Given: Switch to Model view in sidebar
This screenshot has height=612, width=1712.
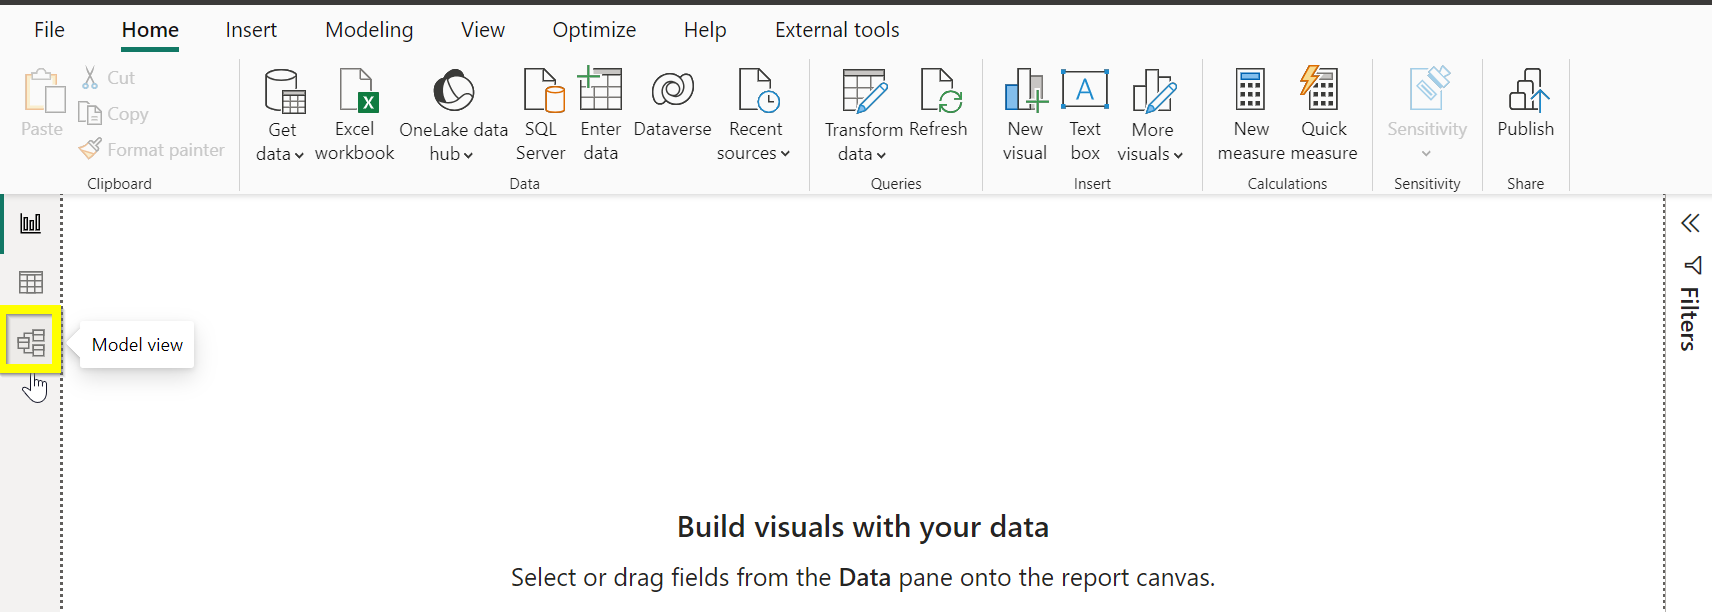Looking at the screenshot, I should click(31, 343).
